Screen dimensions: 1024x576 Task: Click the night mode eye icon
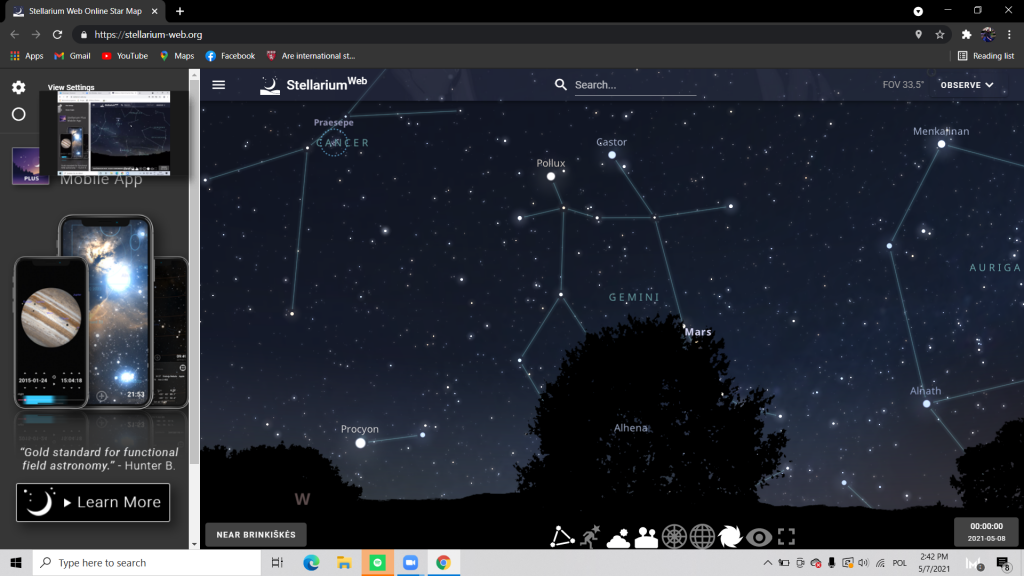point(759,537)
